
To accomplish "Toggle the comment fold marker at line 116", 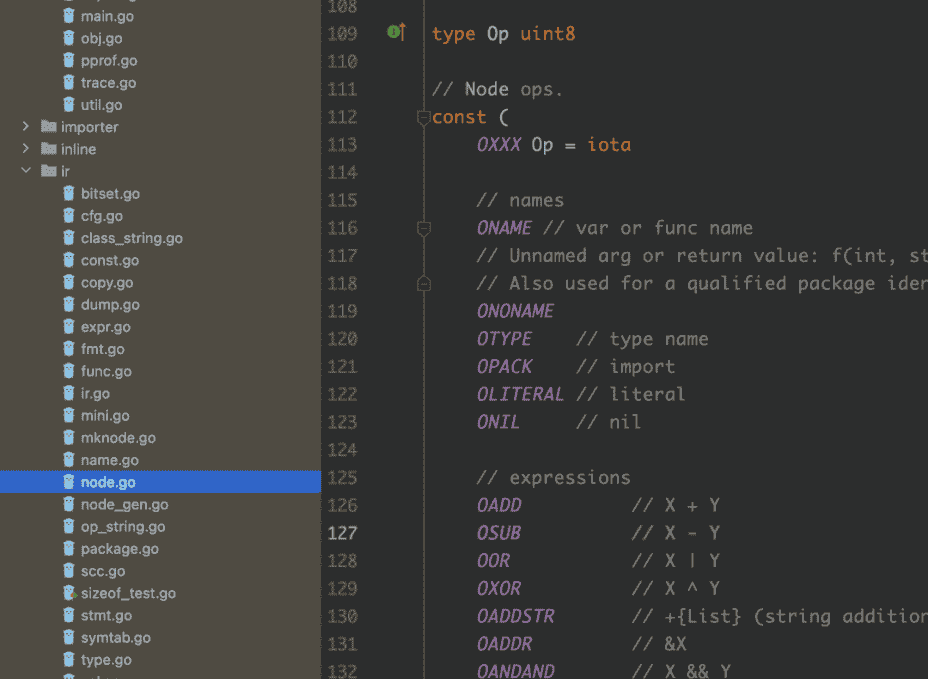I will pos(423,229).
